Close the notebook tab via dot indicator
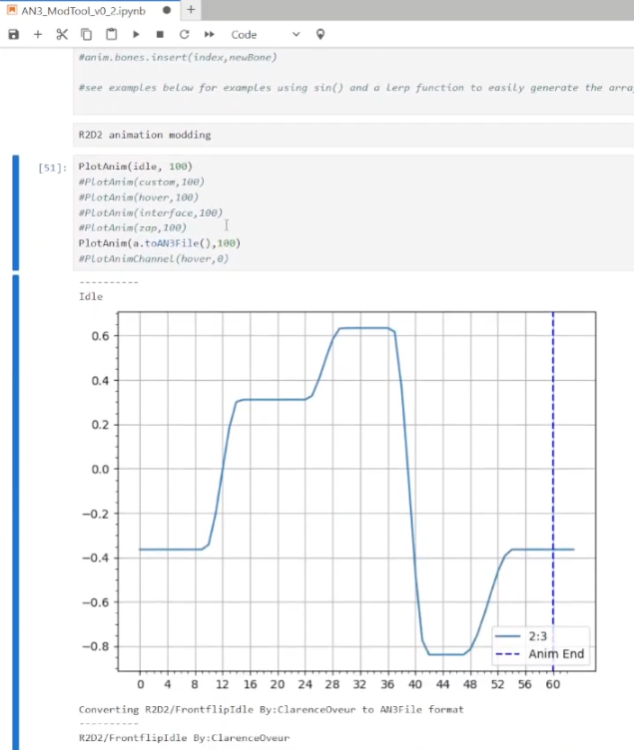This screenshot has width=634, height=750. [164, 9]
